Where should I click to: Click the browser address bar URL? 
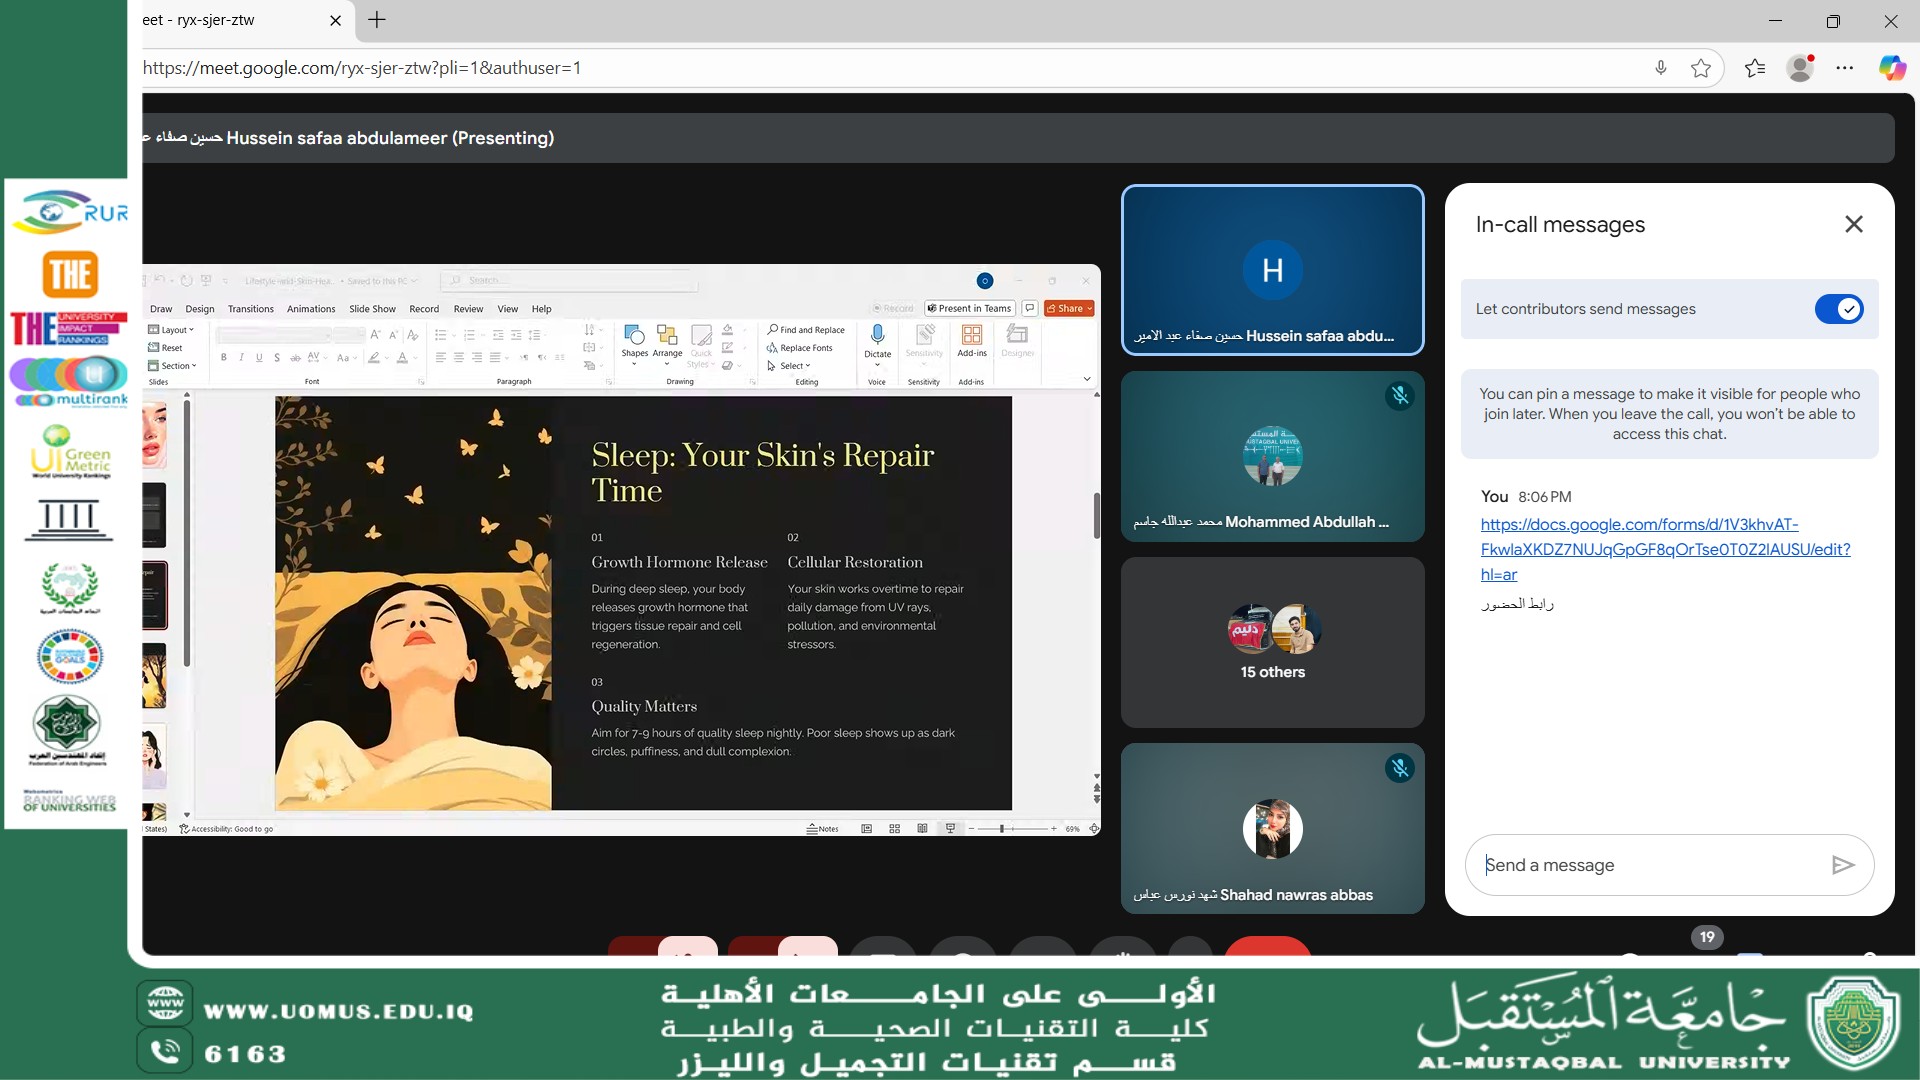pyautogui.click(x=362, y=68)
